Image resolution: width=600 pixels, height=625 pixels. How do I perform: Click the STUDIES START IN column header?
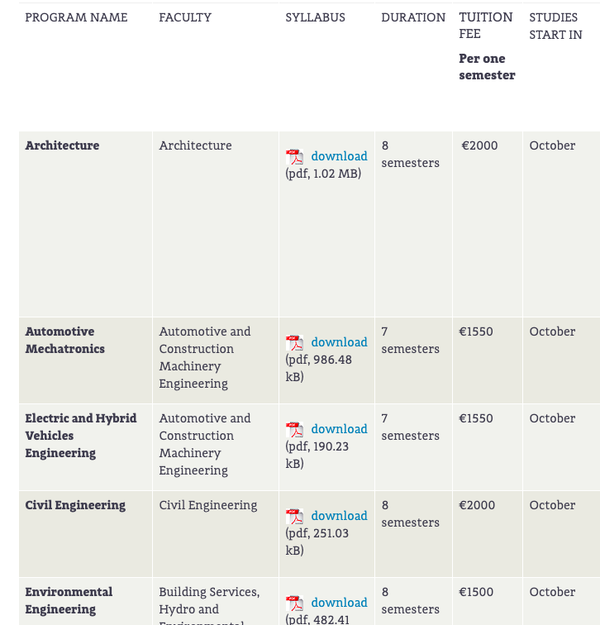[555, 26]
